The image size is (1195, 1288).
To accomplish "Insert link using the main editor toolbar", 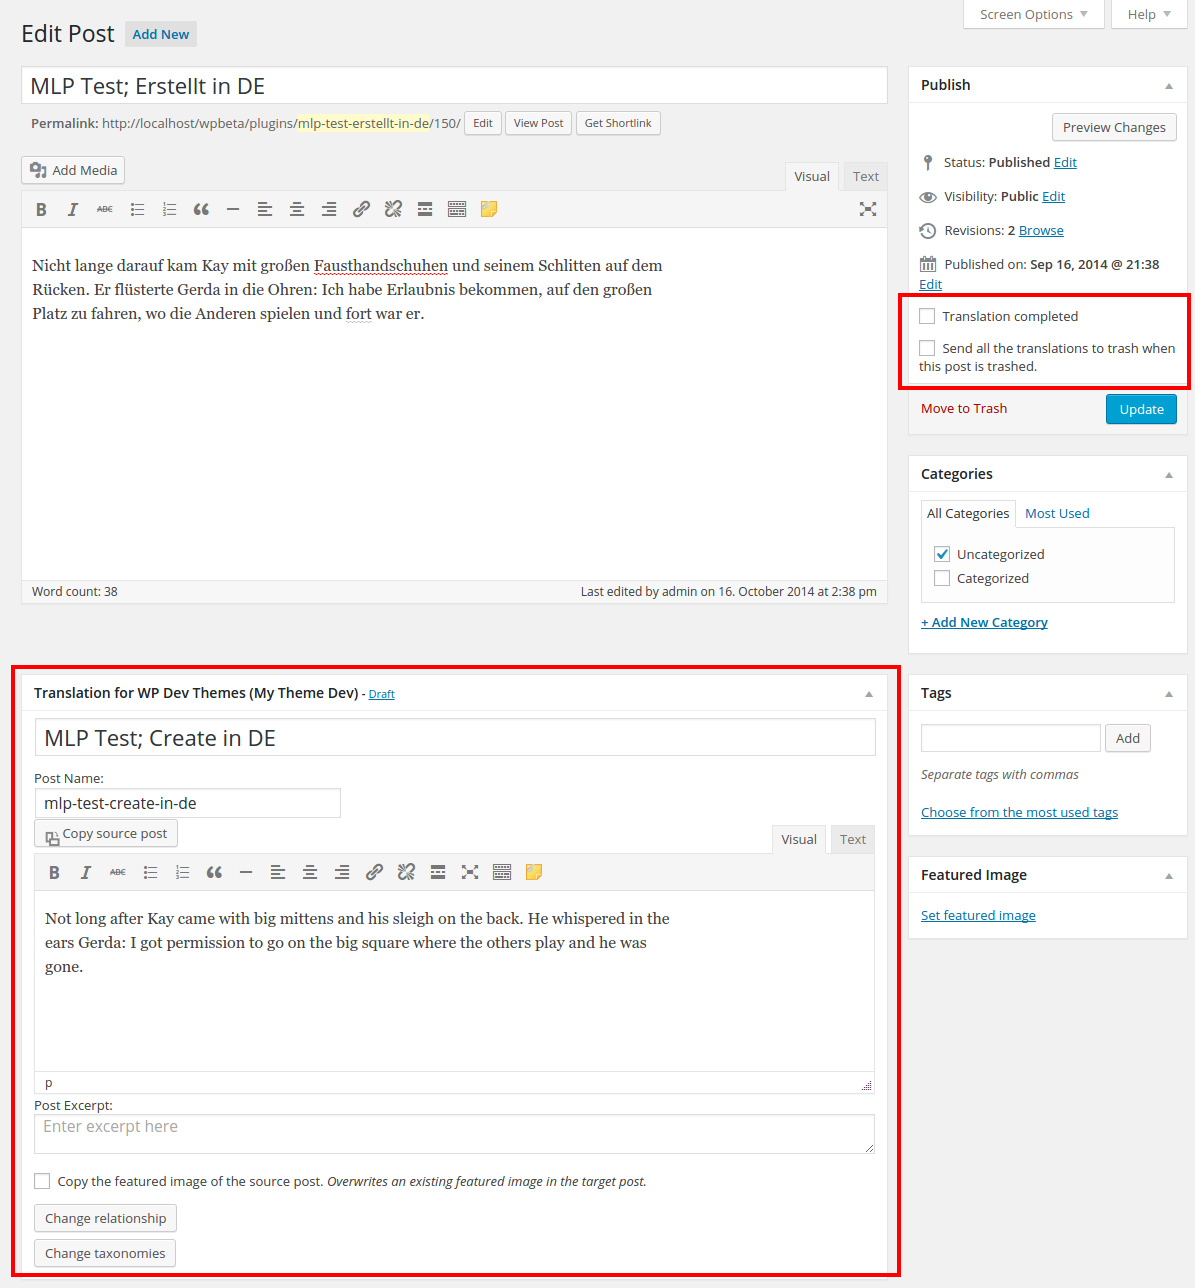I will (361, 209).
